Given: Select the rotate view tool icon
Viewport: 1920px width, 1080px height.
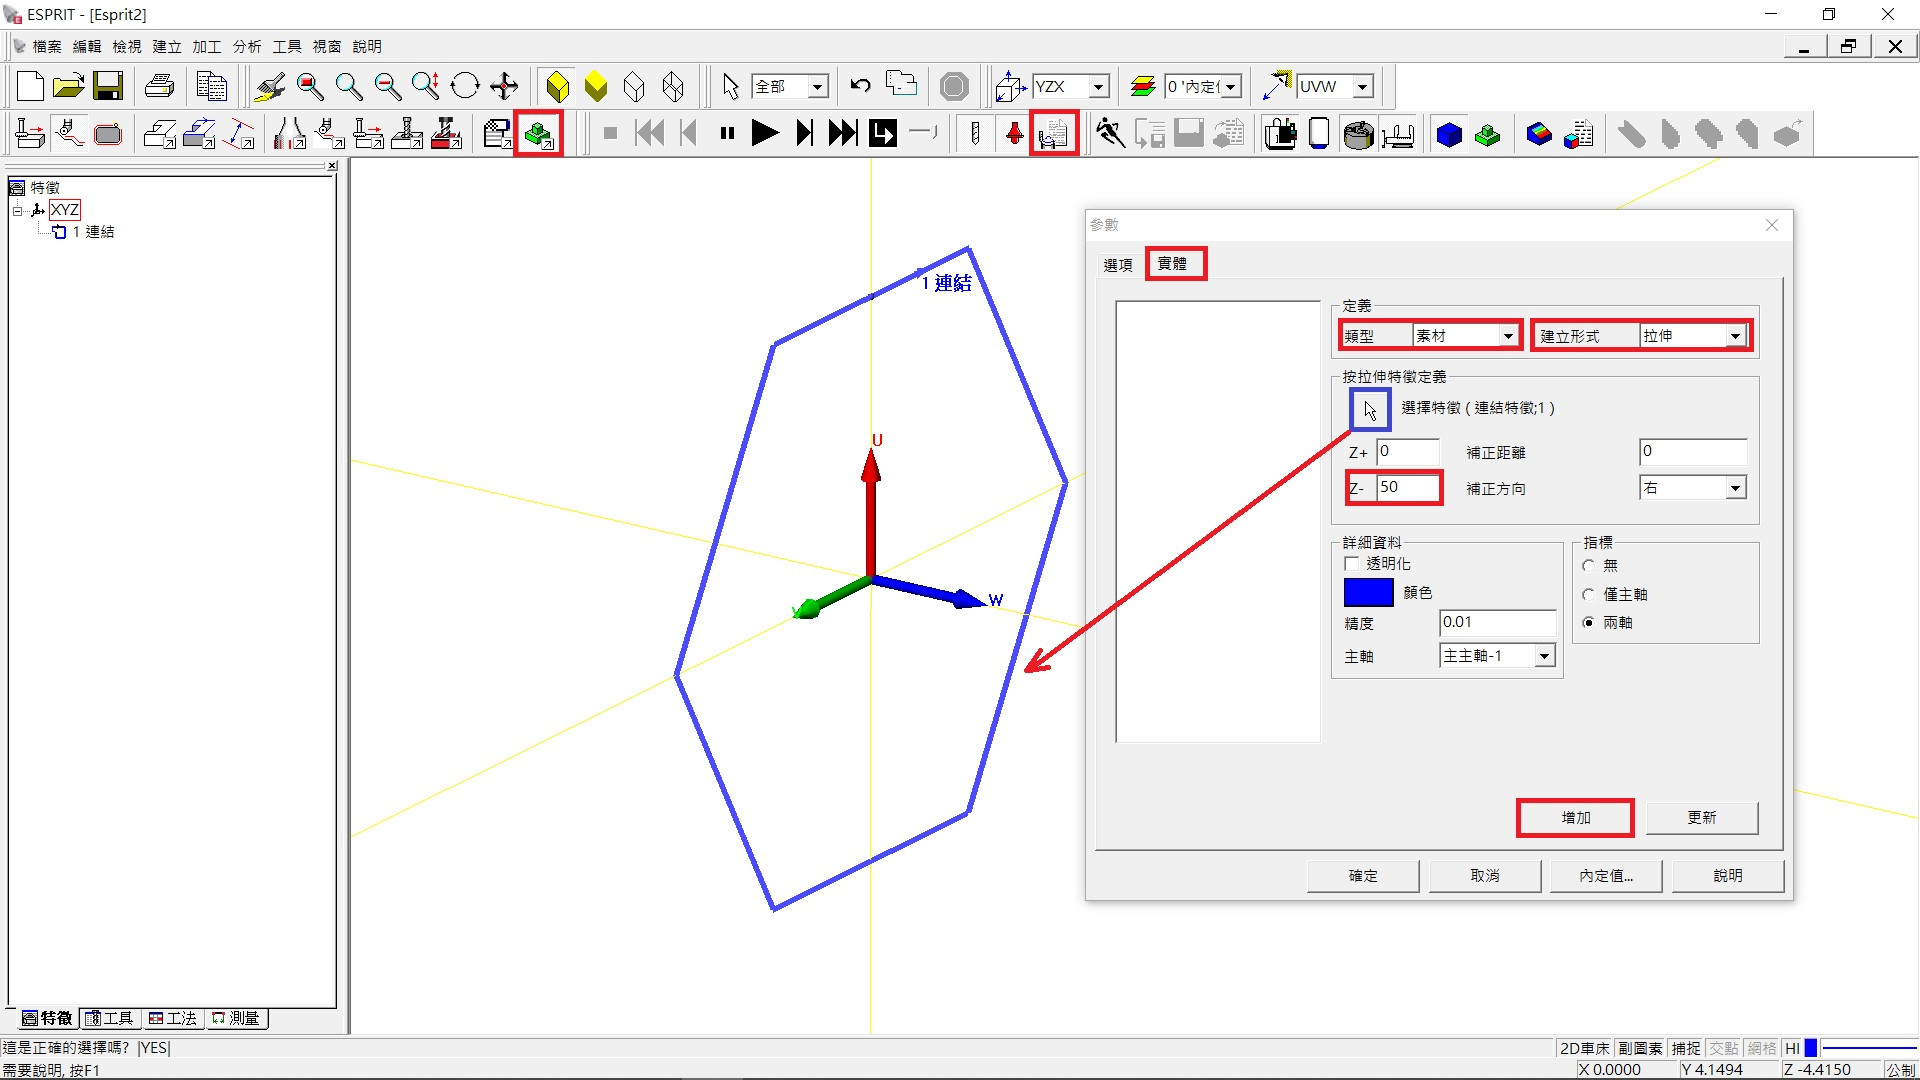Looking at the screenshot, I should [465, 87].
